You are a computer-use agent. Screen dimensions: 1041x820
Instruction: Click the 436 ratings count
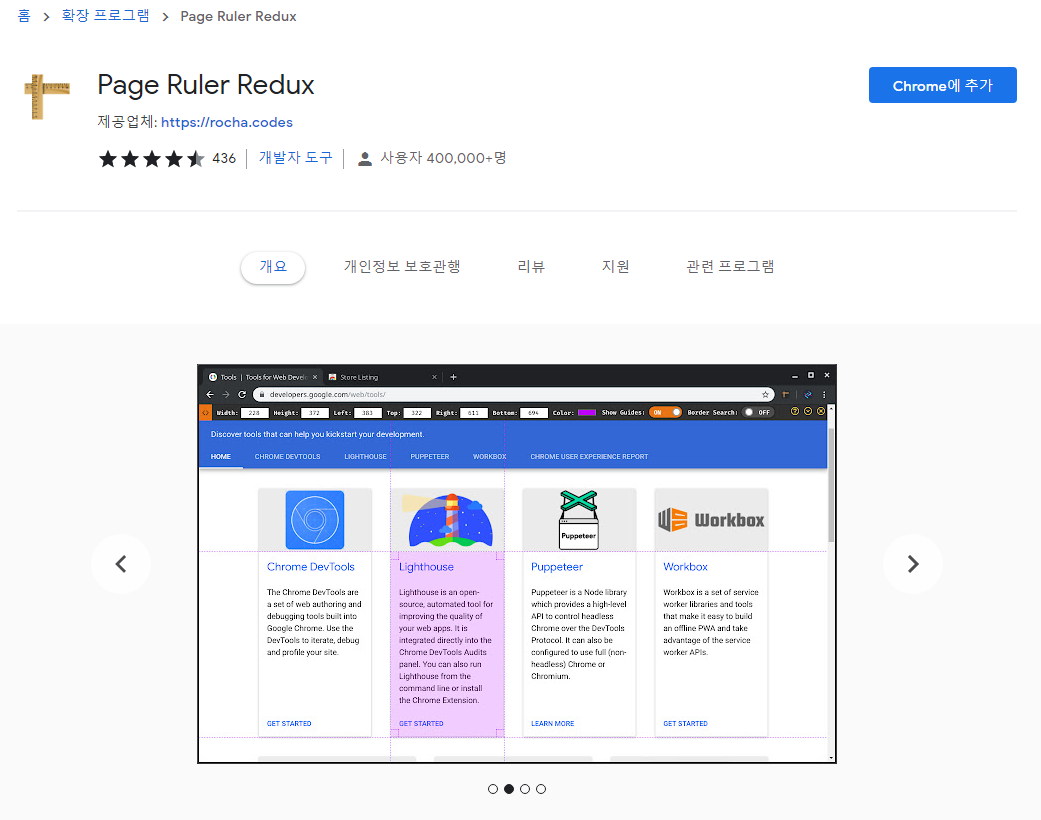click(x=224, y=159)
